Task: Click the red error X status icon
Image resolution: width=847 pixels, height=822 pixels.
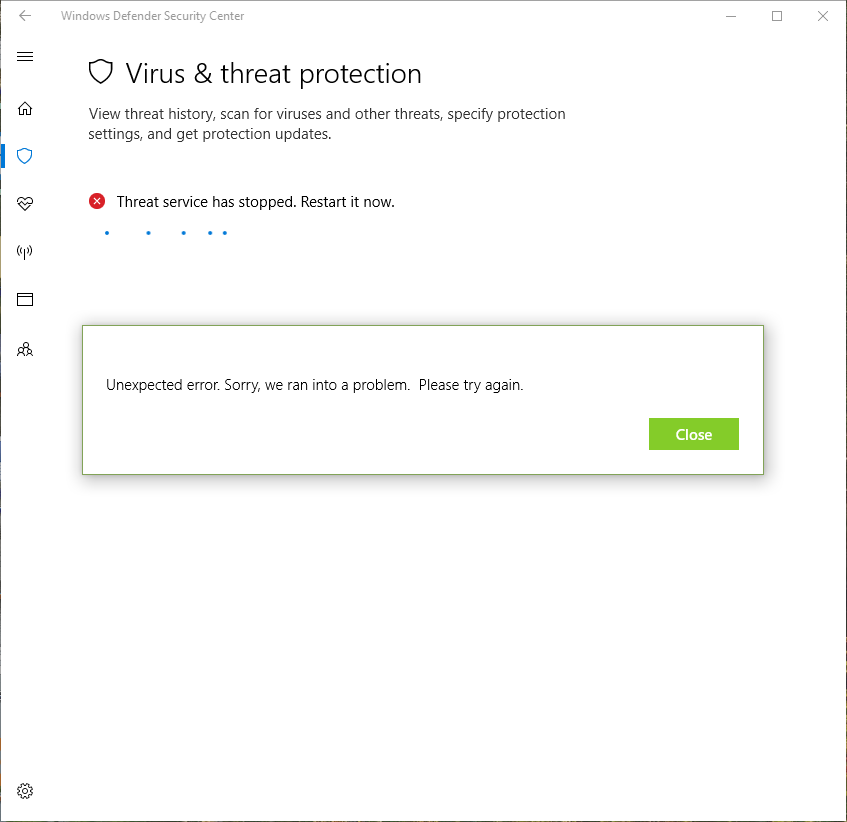Action: pyautogui.click(x=97, y=201)
